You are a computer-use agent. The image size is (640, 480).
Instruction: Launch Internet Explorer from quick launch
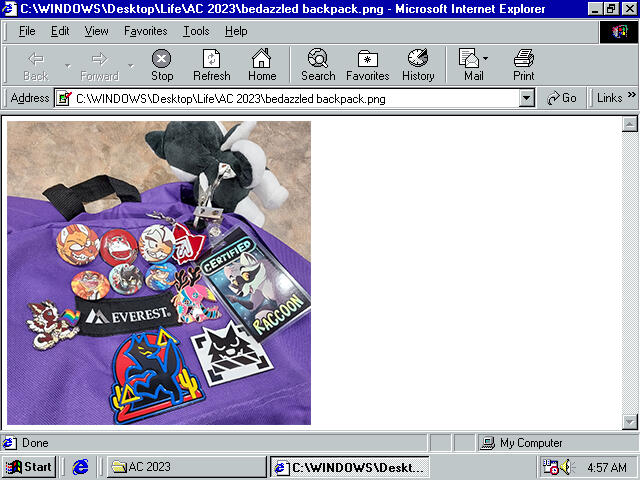point(81,467)
